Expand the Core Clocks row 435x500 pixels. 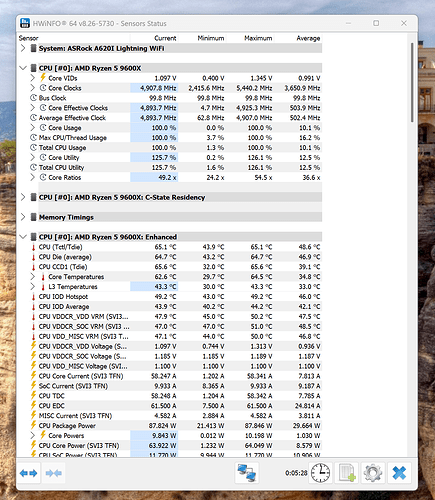tap(33, 88)
